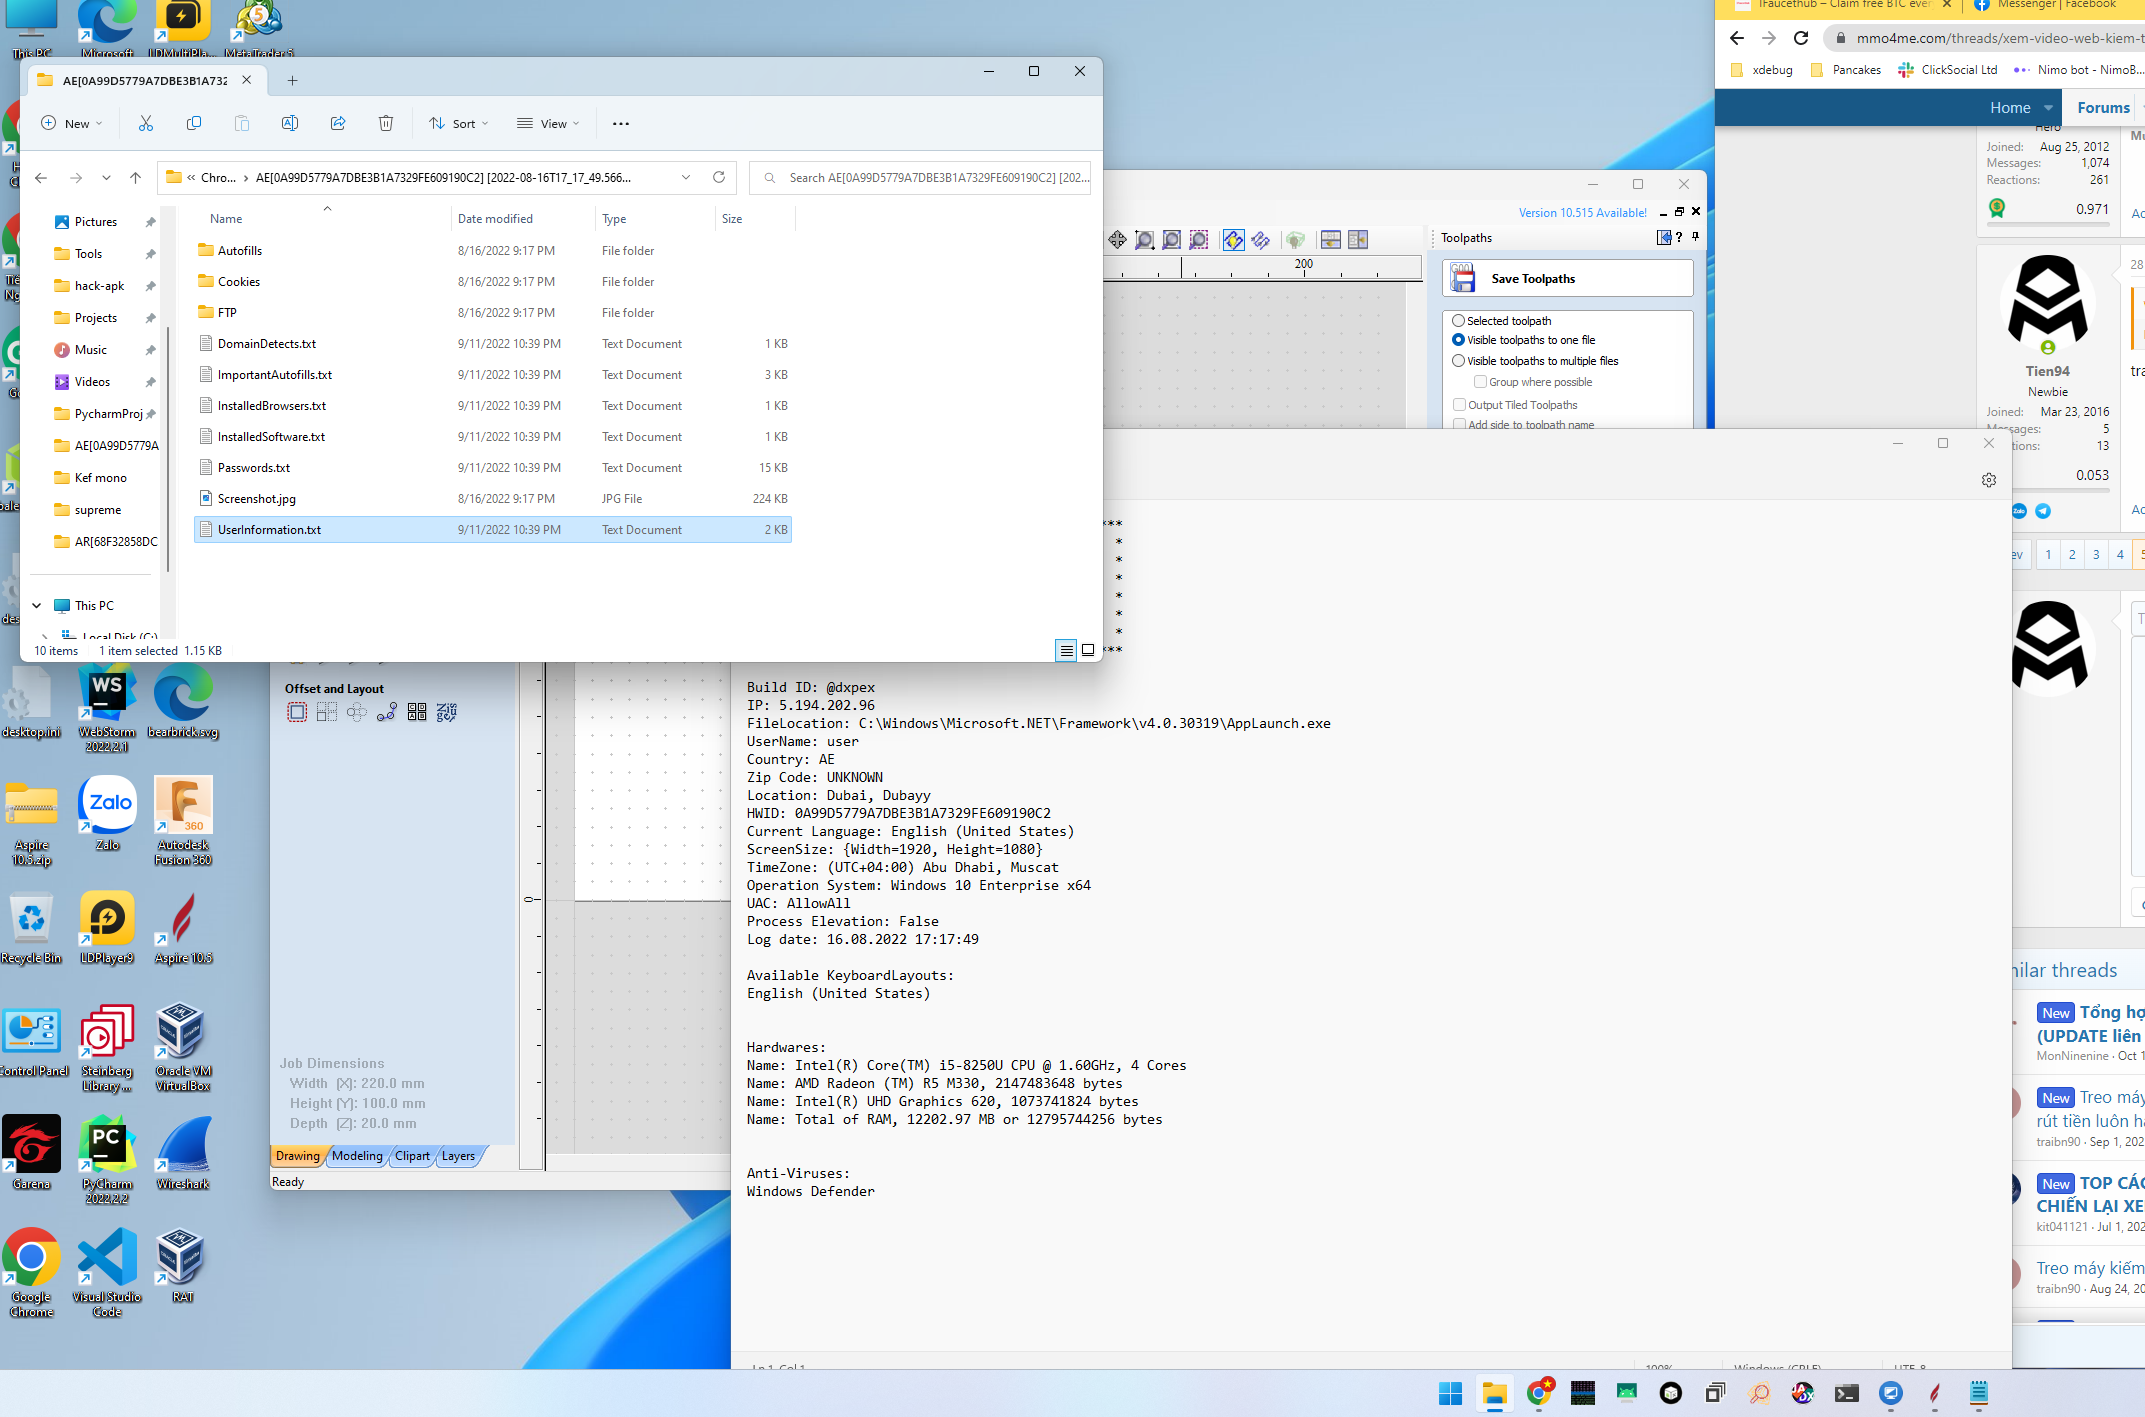Click the Windows Start button on taskbar
Image resolution: width=2145 pixels, height=1417 pixels.
point(1450,1393)
